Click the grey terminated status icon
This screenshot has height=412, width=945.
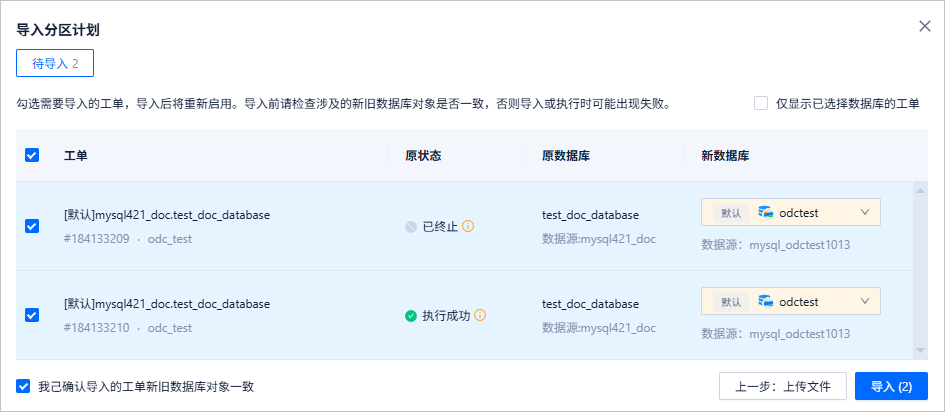[411, 227]
